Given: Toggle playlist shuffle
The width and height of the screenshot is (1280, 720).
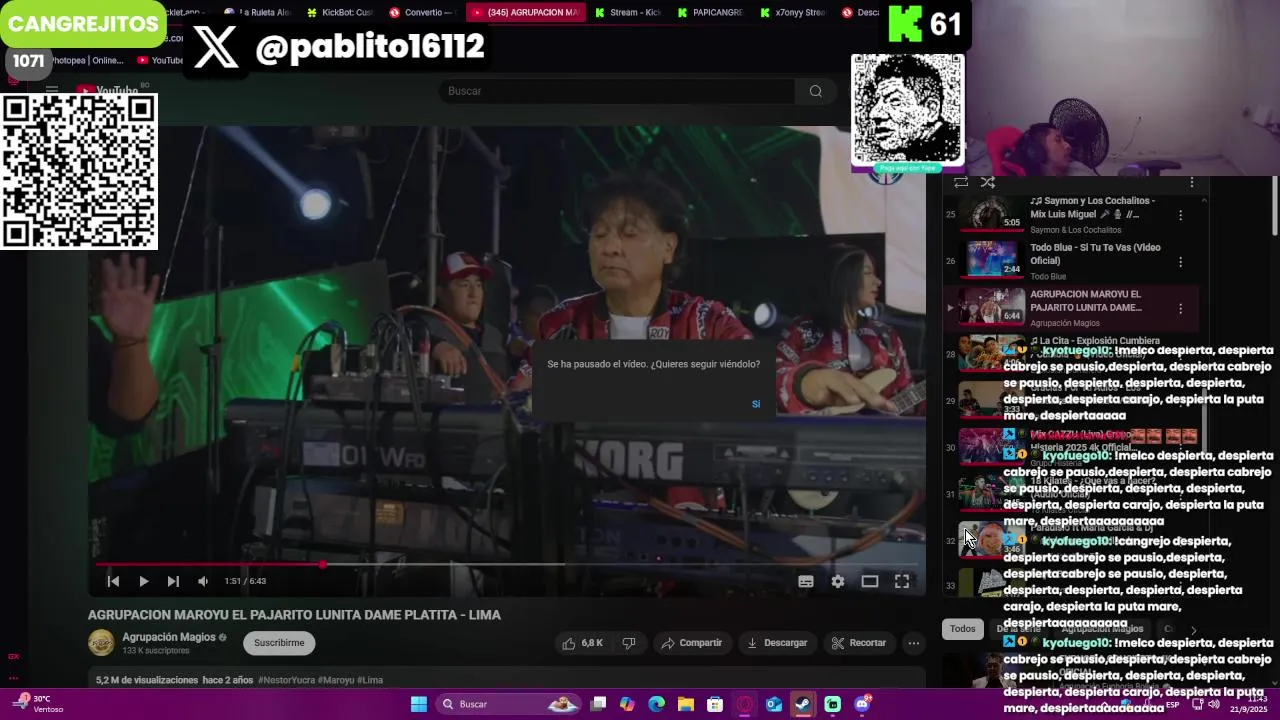Looking at the screenshot, I should [x=988, y=182].
